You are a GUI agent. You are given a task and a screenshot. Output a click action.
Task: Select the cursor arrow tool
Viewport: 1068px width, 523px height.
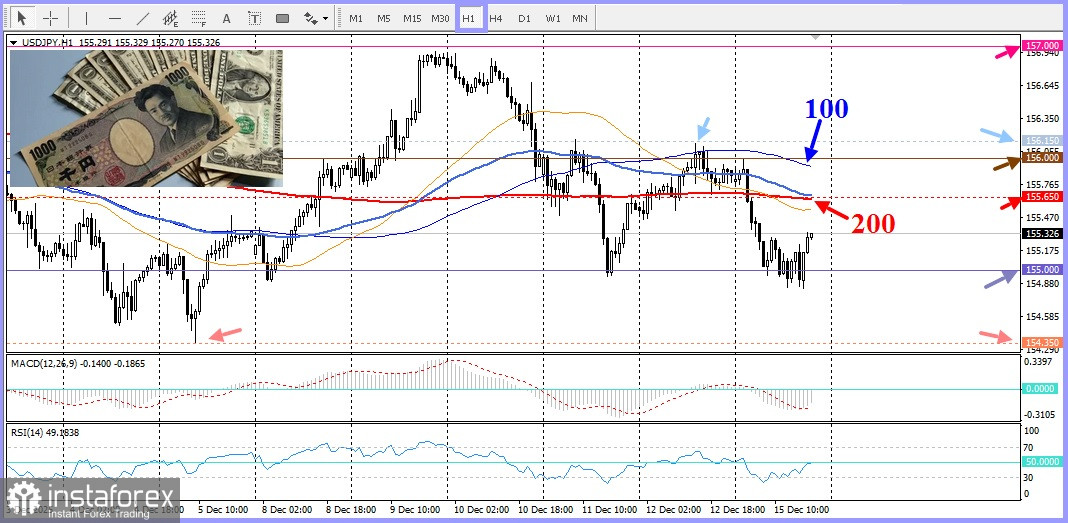click(22, 18)
